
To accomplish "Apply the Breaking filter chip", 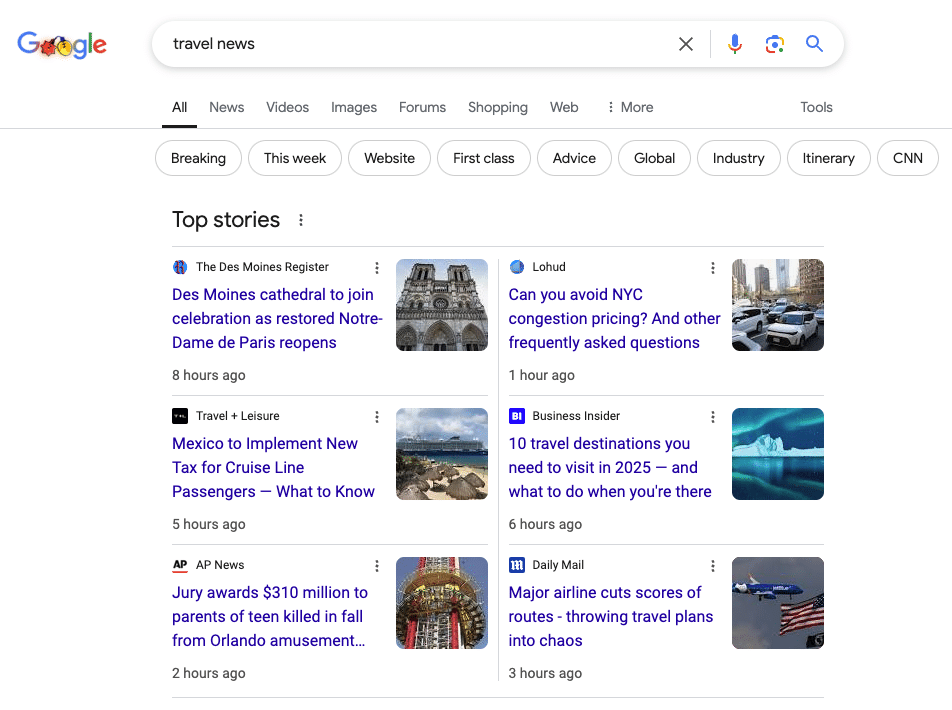I will click(199, 159).
